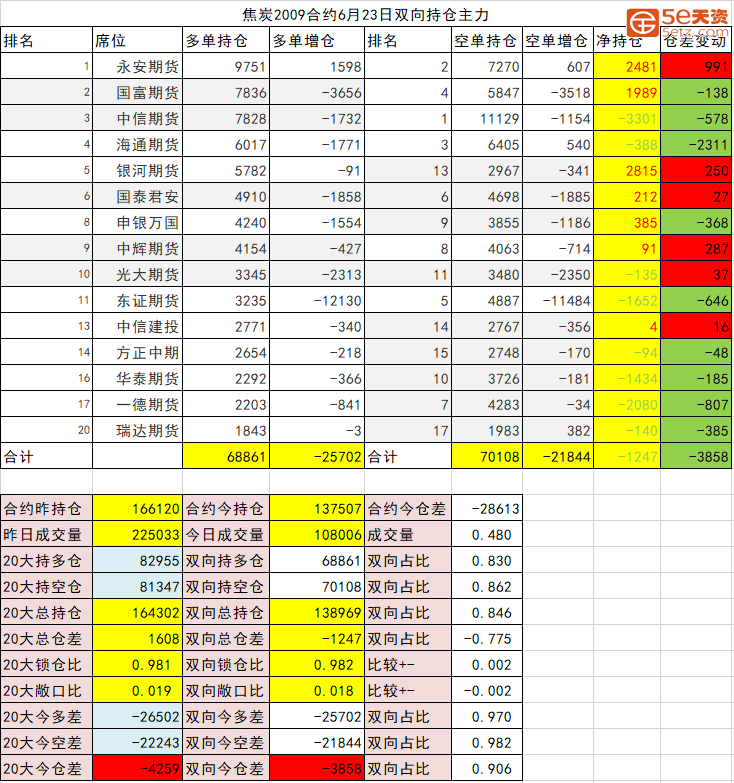Click the red 20大今仓差 value -4259
Image resolution: width=734 pixels, height=783 pixels.
point(137,768)
